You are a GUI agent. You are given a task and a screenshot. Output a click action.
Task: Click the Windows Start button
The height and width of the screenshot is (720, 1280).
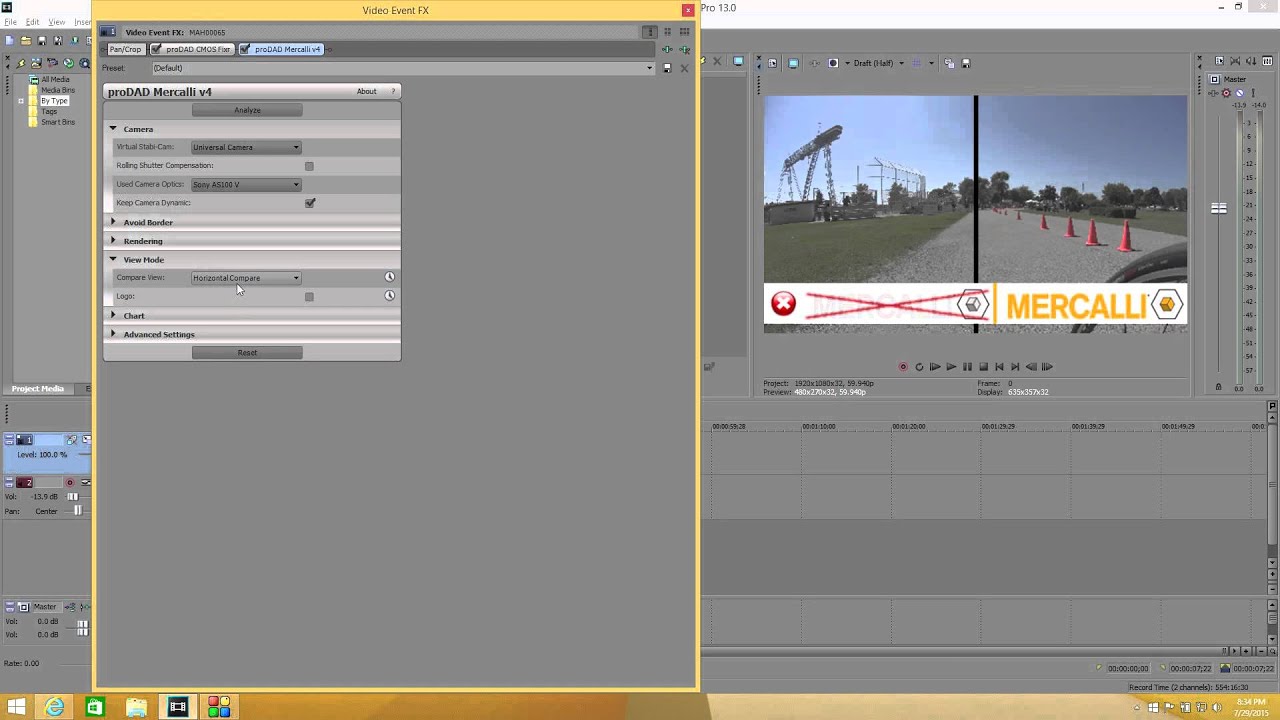[x=16, y=707]
